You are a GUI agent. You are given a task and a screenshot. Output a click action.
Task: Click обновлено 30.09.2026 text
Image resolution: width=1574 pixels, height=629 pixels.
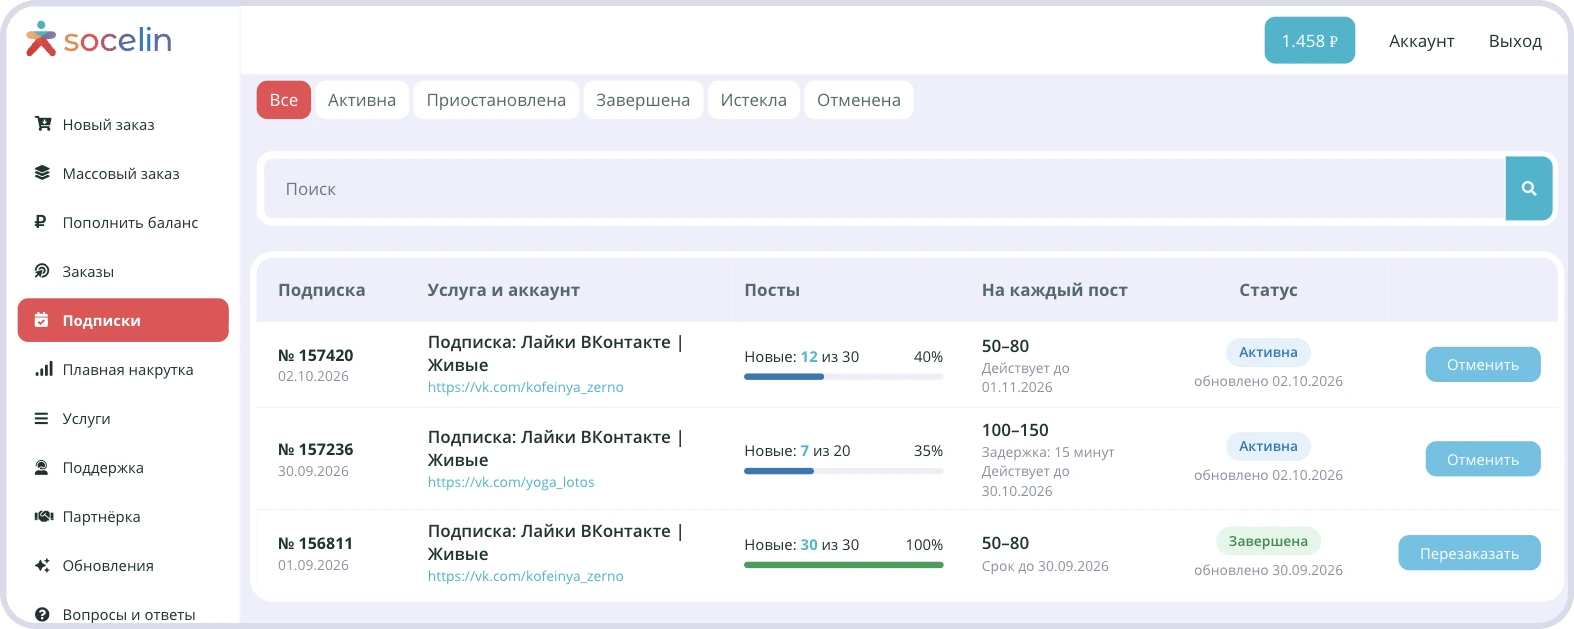coord(1268,570)
